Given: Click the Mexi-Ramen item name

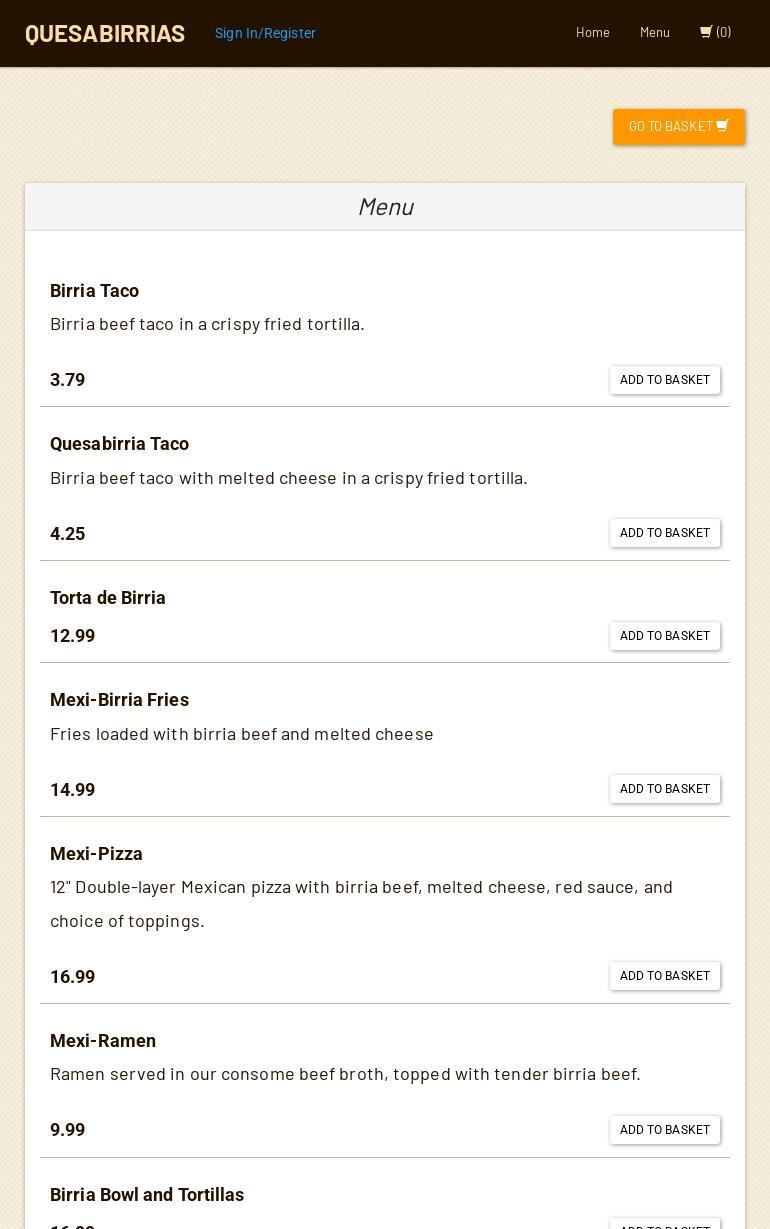Looking at the screenshot, I should pyautogui.click(x=103, y=1041).
